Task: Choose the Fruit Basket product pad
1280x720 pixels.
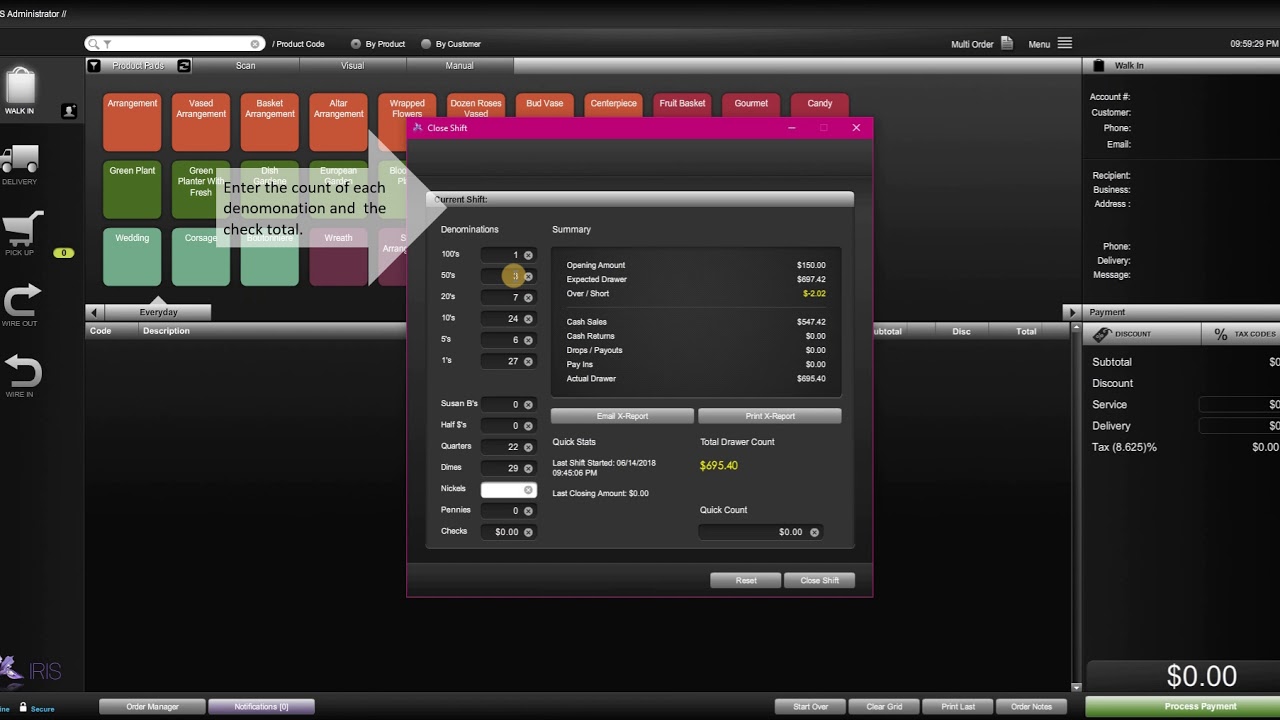Action: click(682, 104)
